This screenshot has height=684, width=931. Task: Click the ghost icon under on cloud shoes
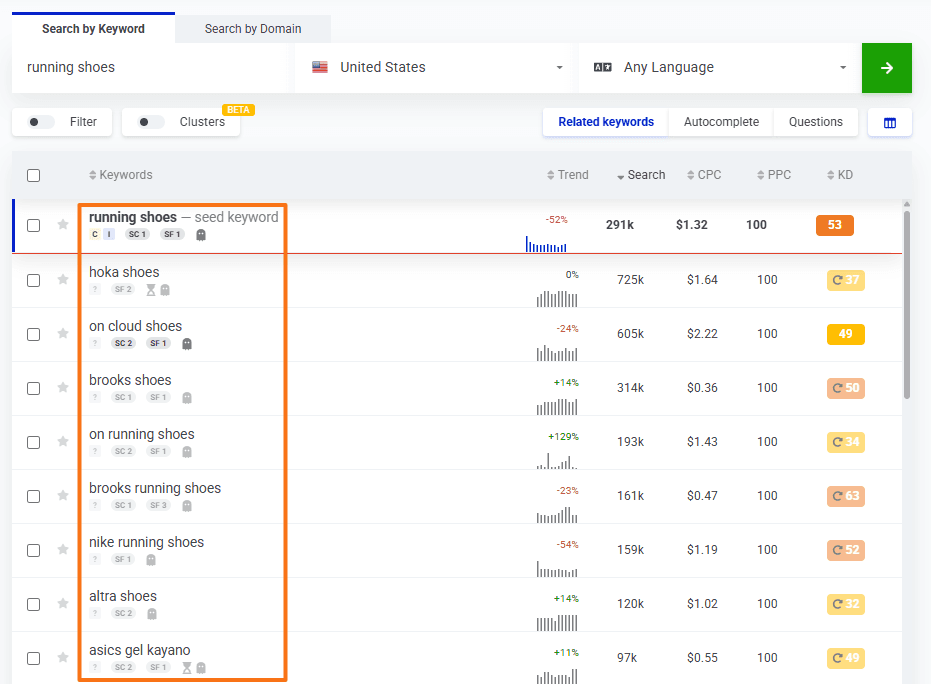187,344
